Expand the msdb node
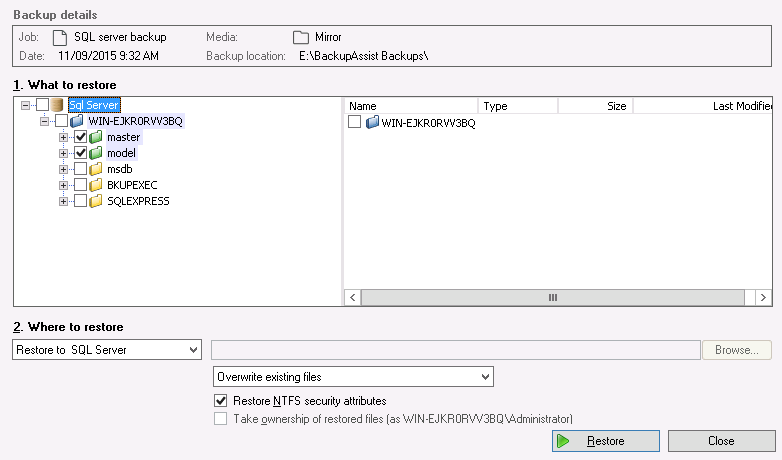 [x=63, y=169]
